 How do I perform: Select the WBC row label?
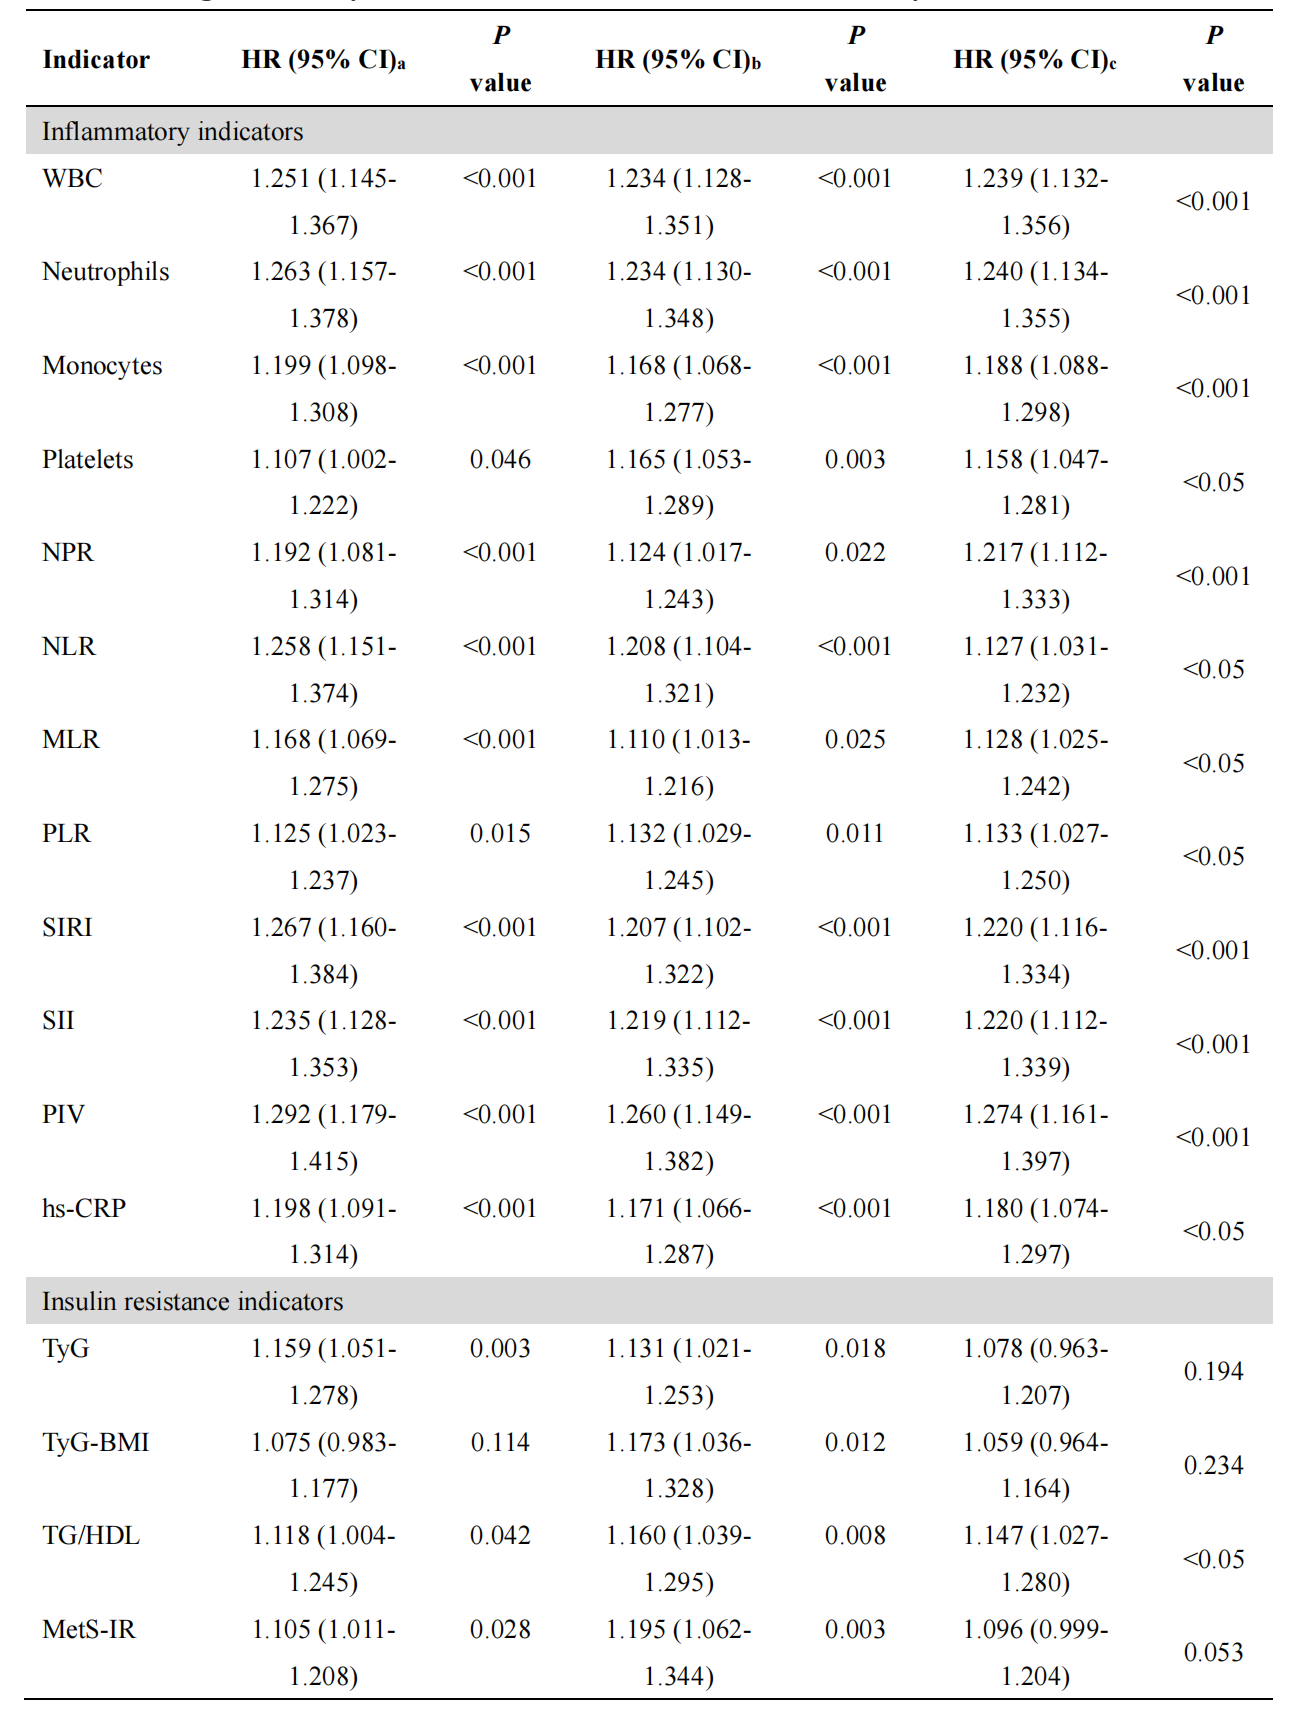pyautogui.click(x=72, y=179)
